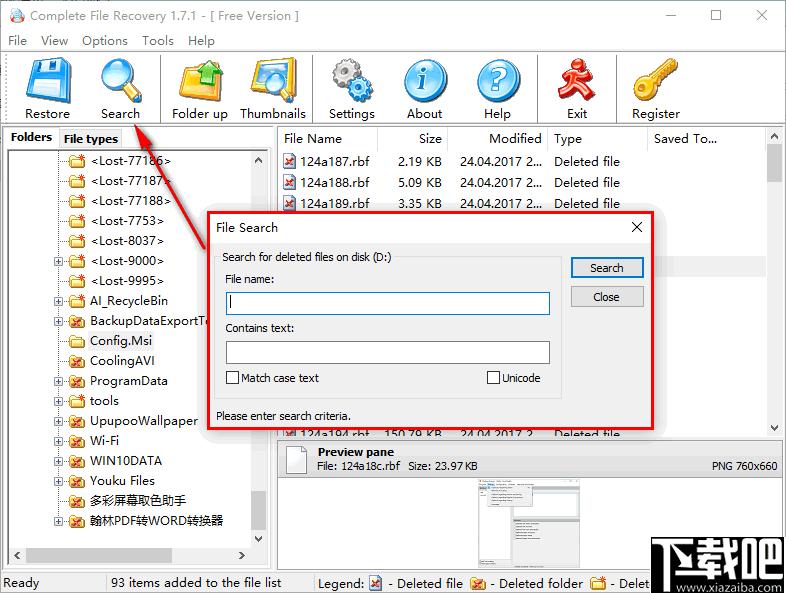The image size is (786, 593).
Task: Select the Lost-7753 folder entry
Action: point(127,221)
